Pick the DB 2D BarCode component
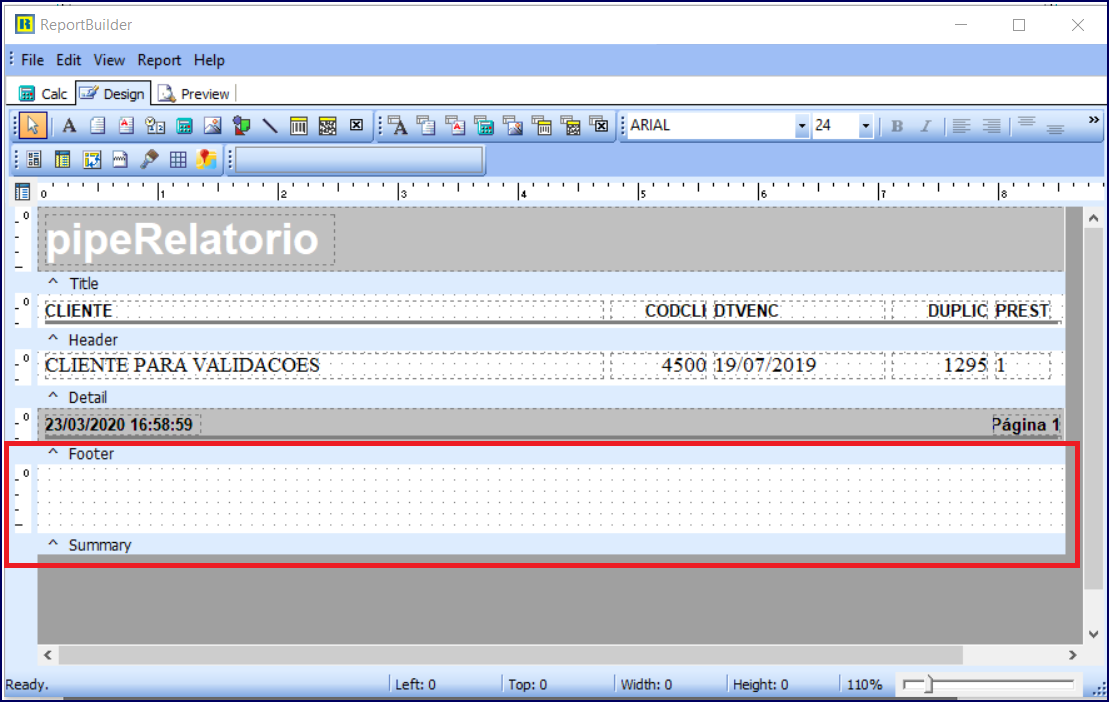The width and height of the screenshot is (1109, 702). coord(571,126)
